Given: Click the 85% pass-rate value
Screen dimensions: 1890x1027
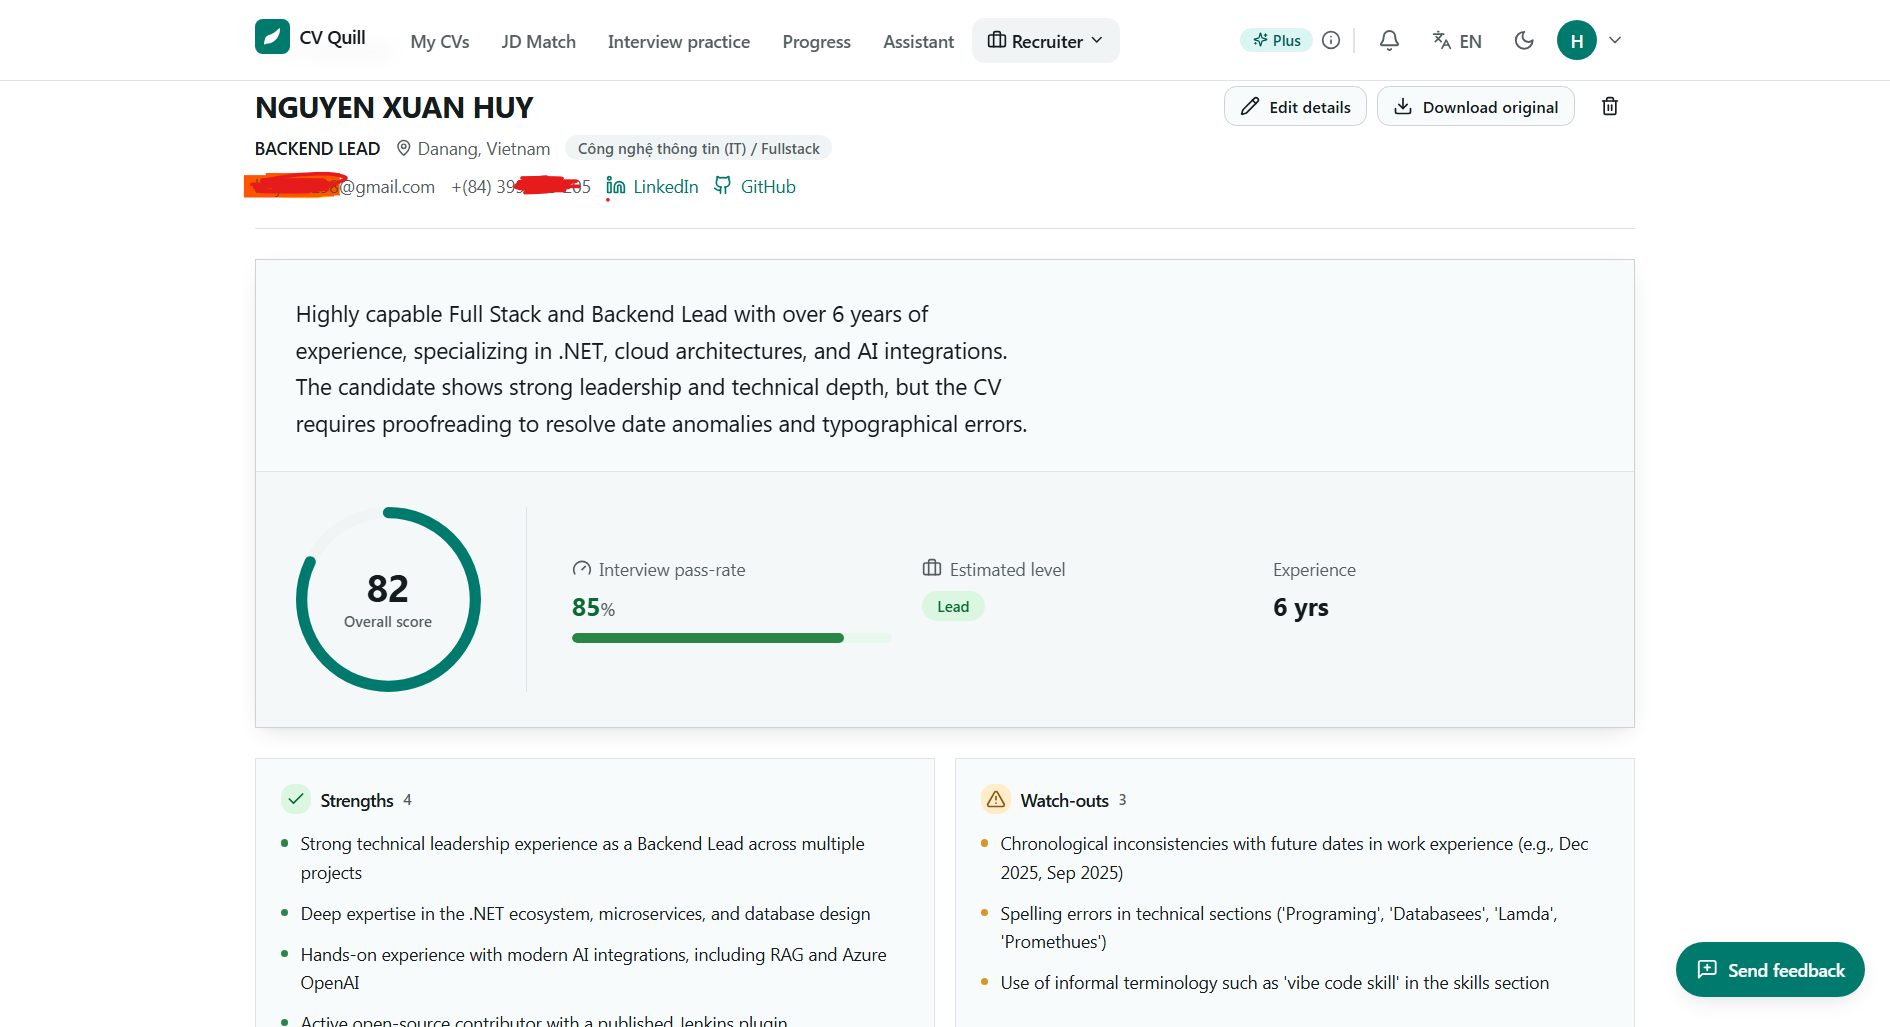Looking at the screenshot, I should point(593,608).
